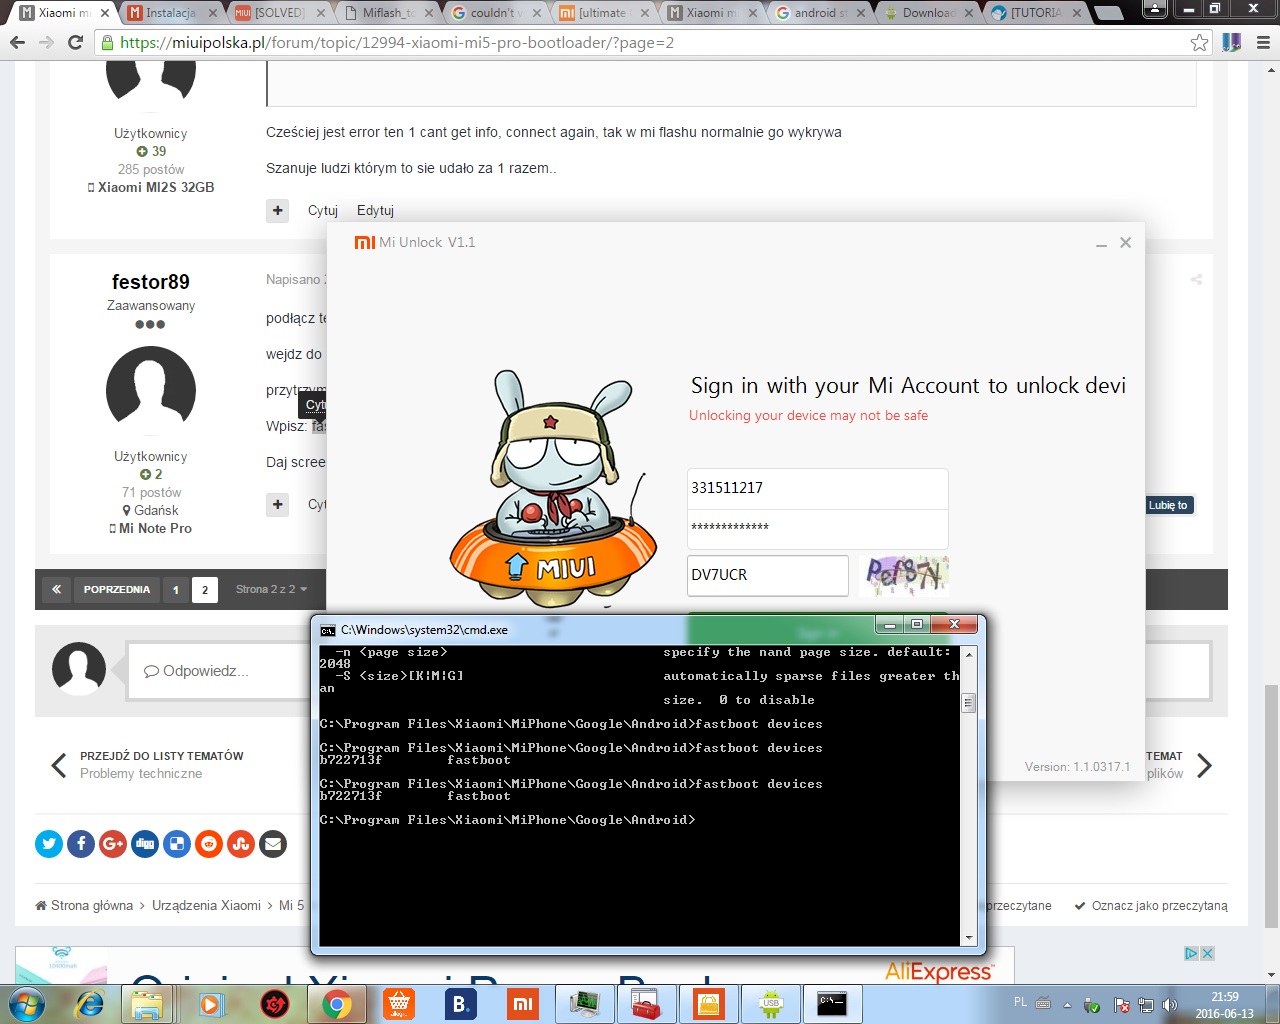
Task: Show hidden system tray icons
Action: [1067, 1004]
